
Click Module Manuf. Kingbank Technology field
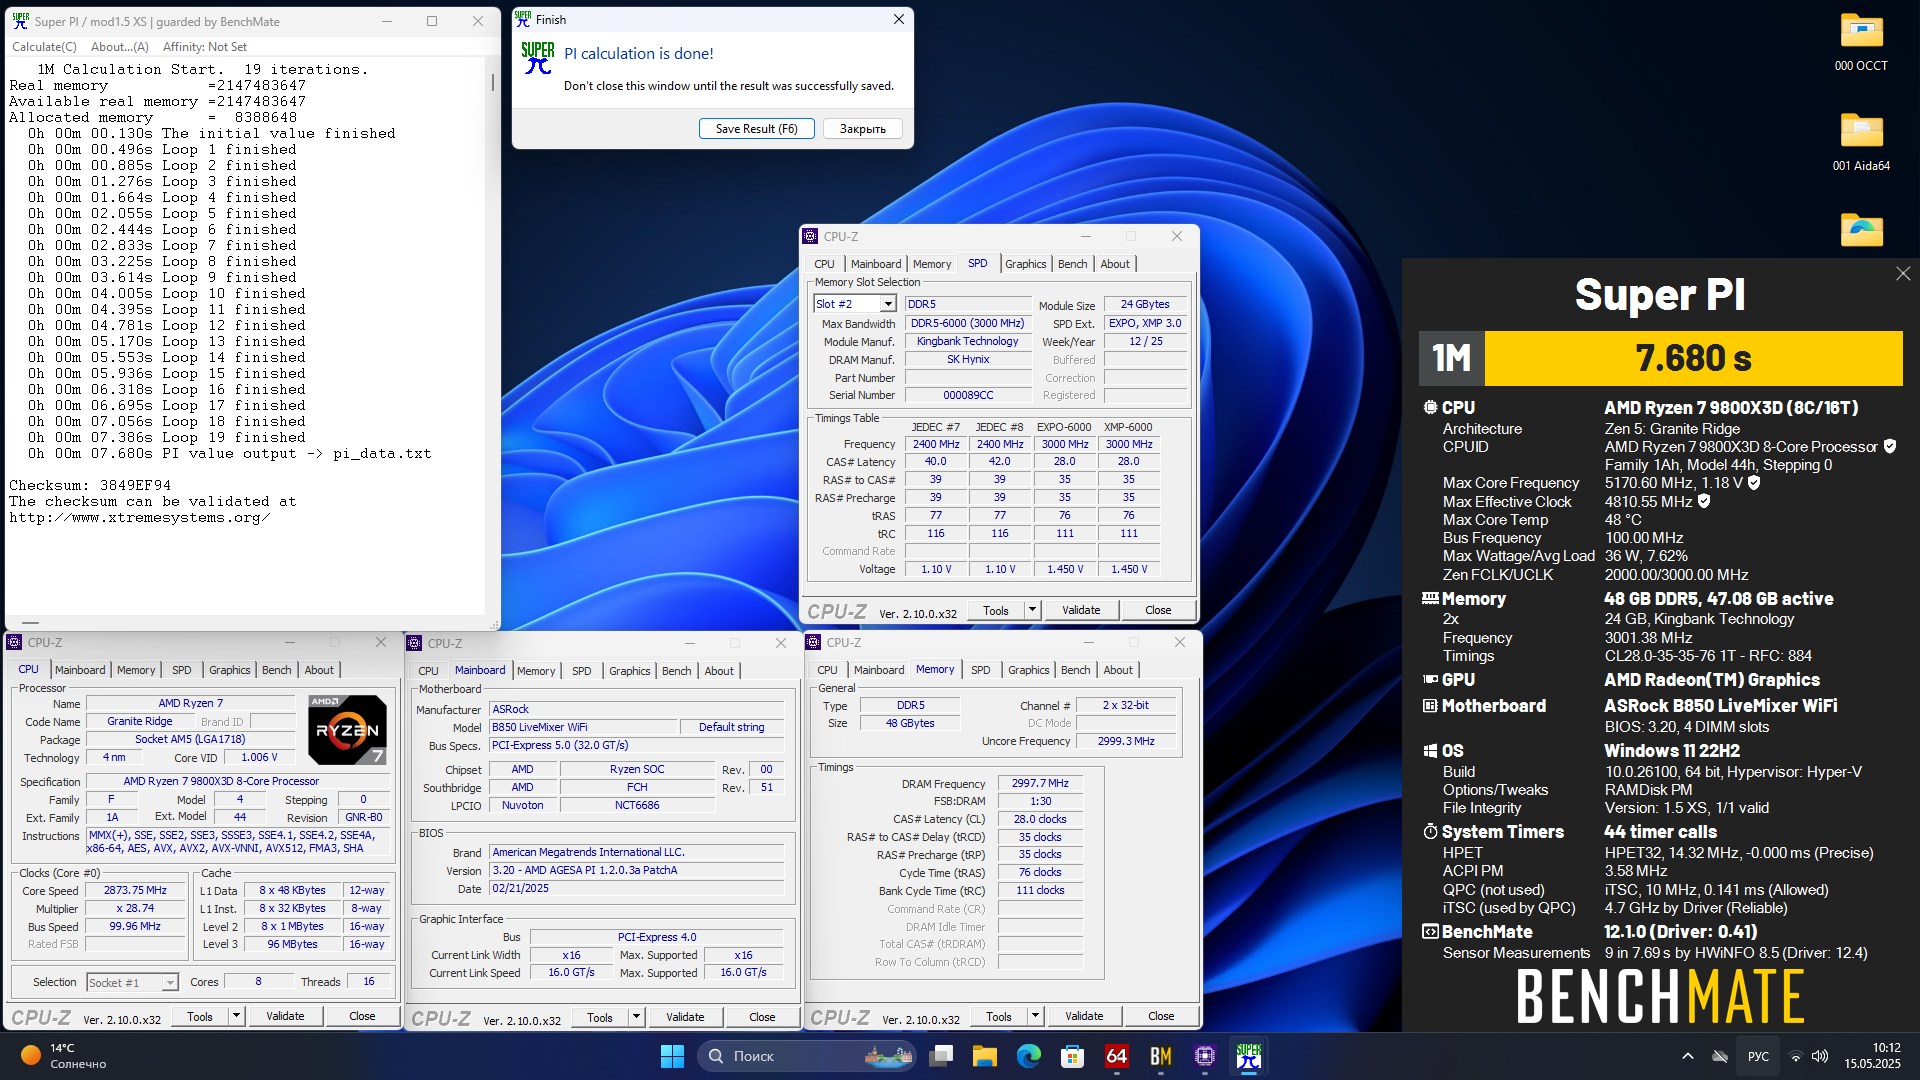pyautogui.click(x=968, y=341)
